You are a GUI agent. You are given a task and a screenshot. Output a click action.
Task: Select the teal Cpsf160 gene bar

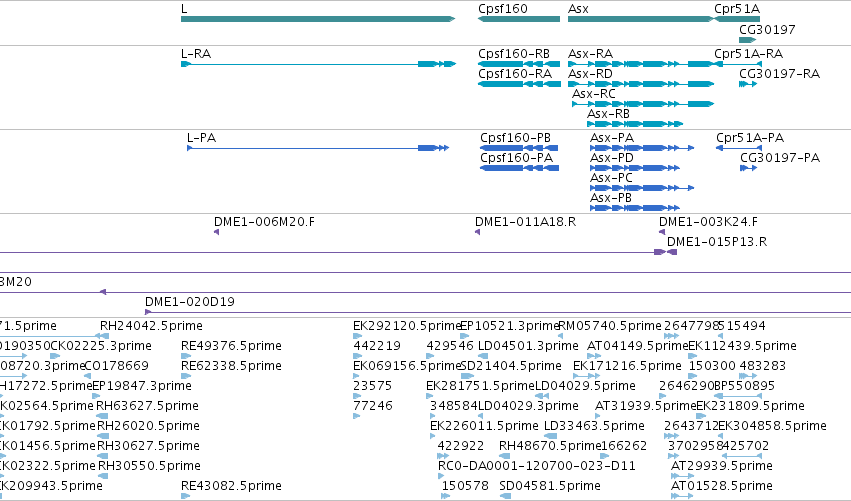[x=519, y=19]
